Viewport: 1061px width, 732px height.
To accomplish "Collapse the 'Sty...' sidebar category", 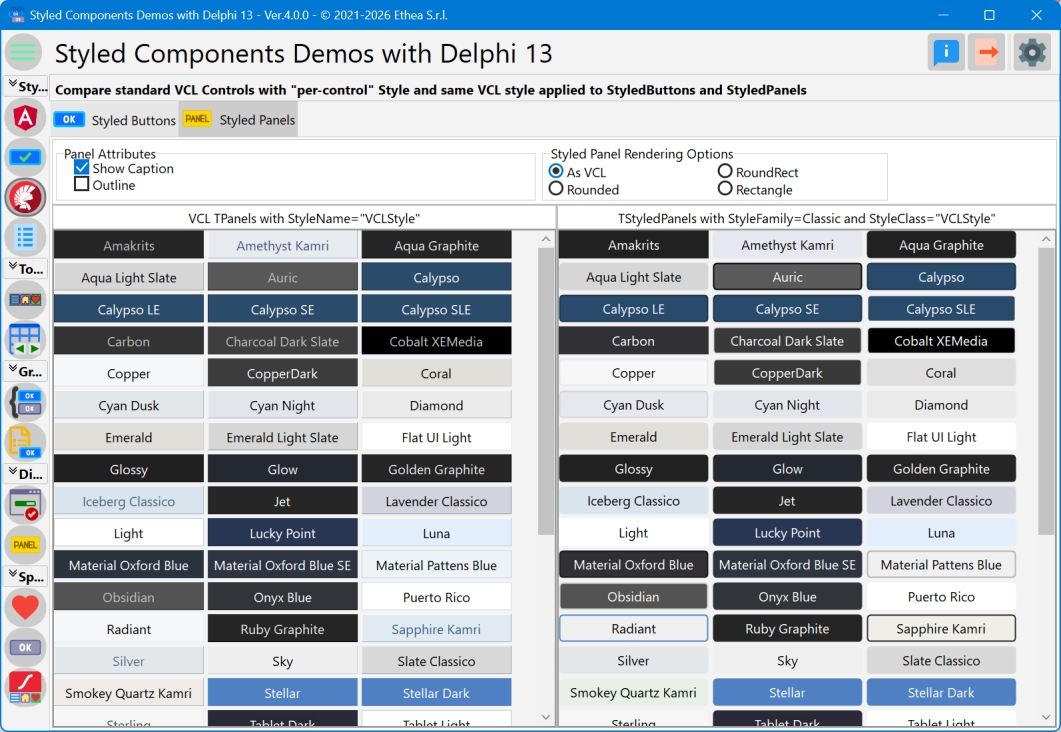I will [26, 85].
